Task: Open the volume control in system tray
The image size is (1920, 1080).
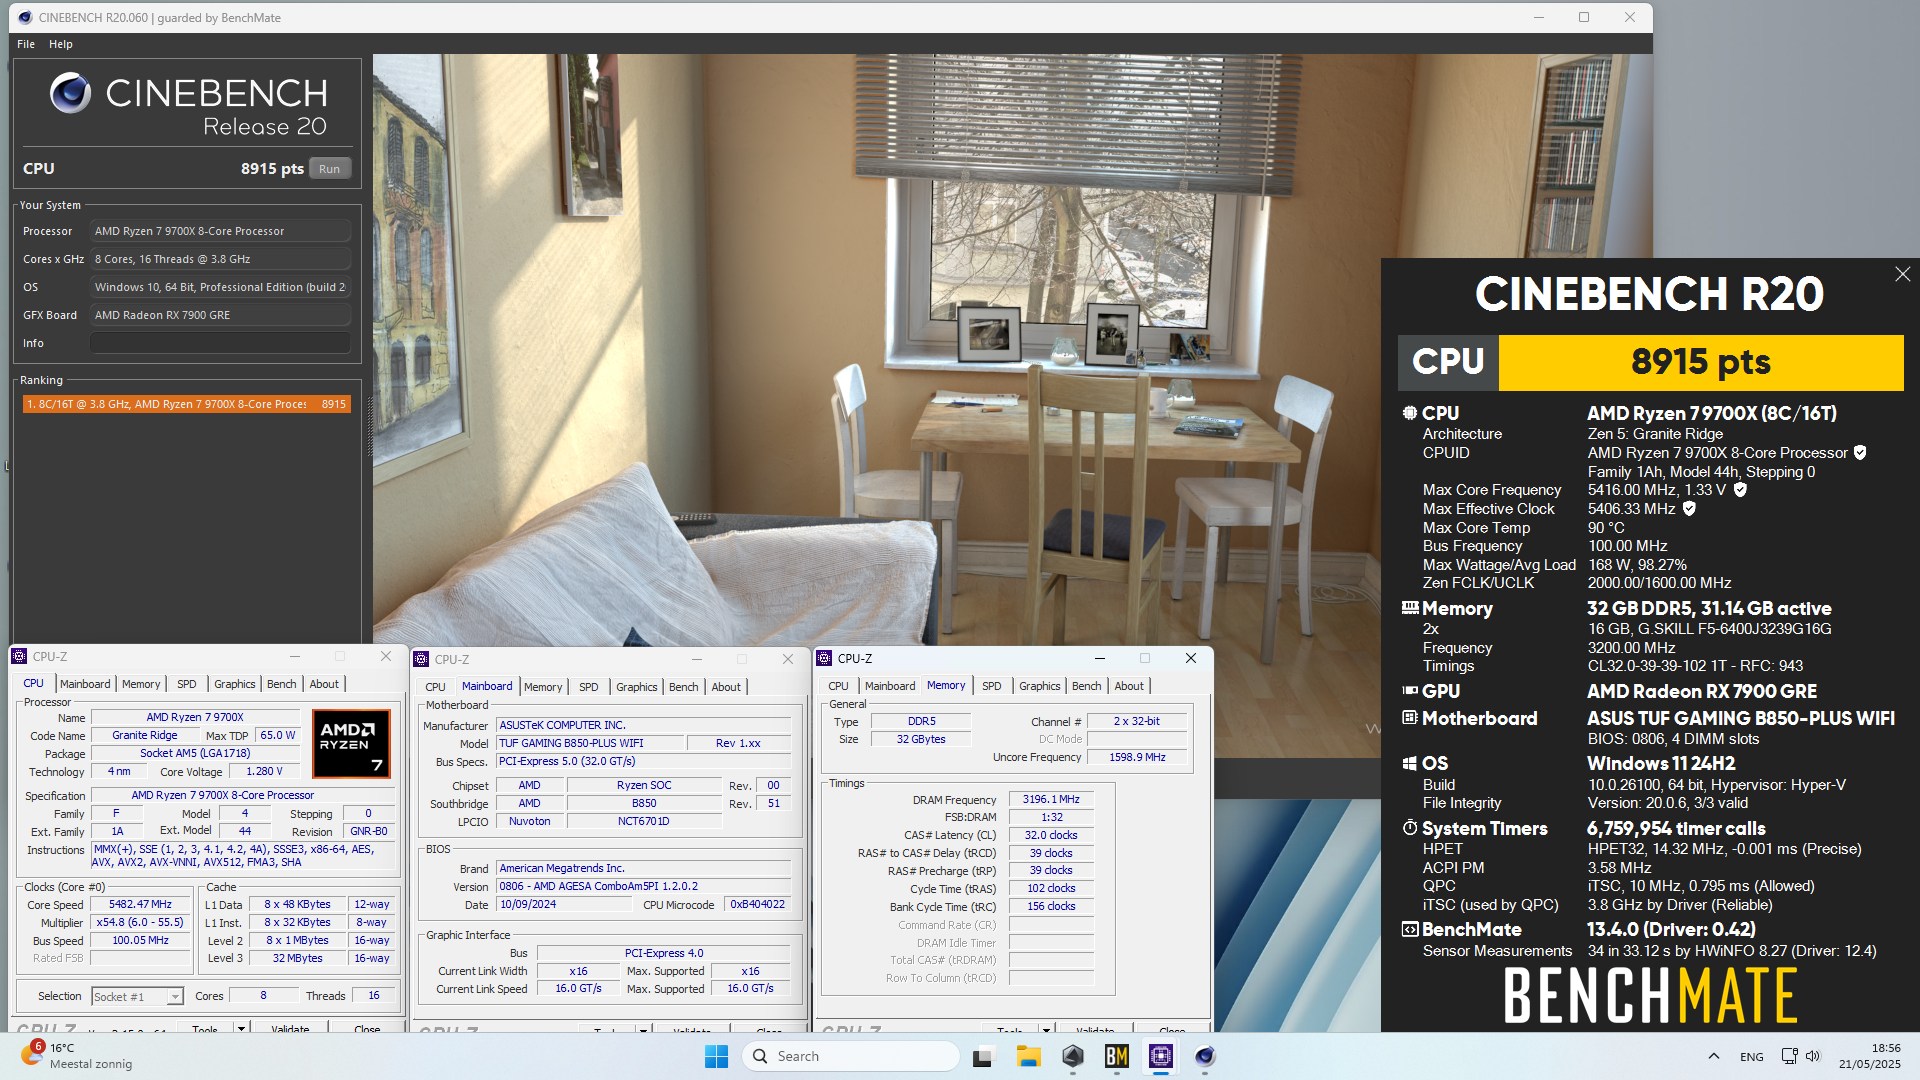Action: tap(1813, 1056)
